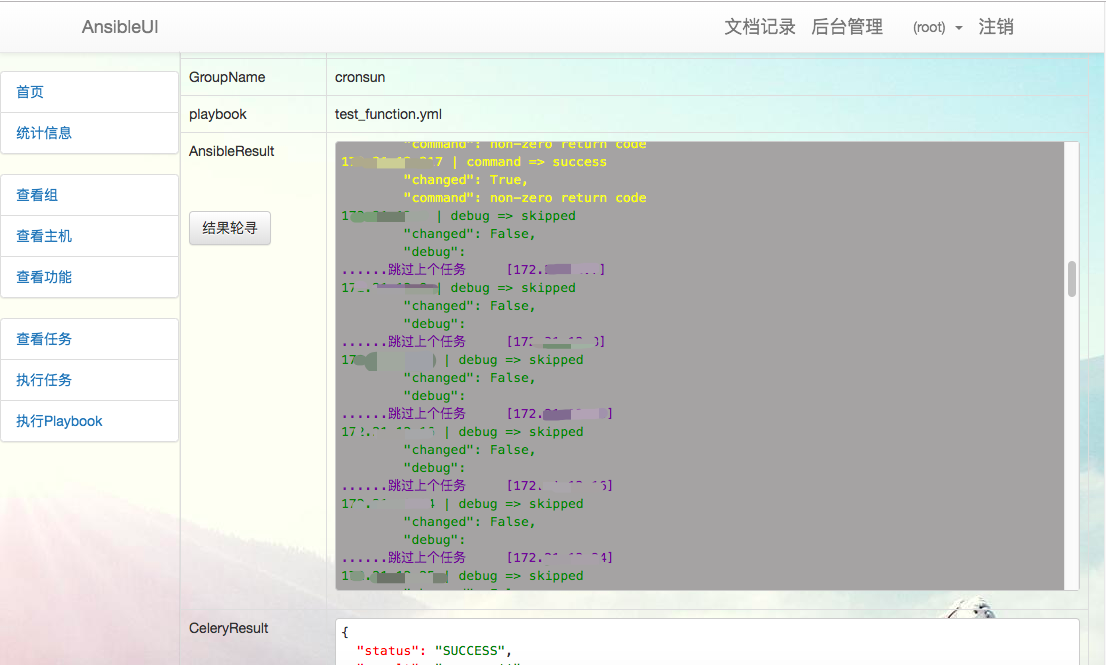Click the playbook label cell
Image resolution: width=1106 pixels, height=665 pixels.
(253, 114)
